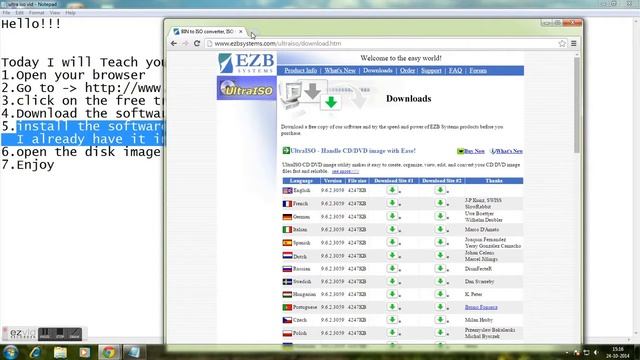Download Russian from site #2
Viewport: 640px width, 360px height.
click(440, 268)
